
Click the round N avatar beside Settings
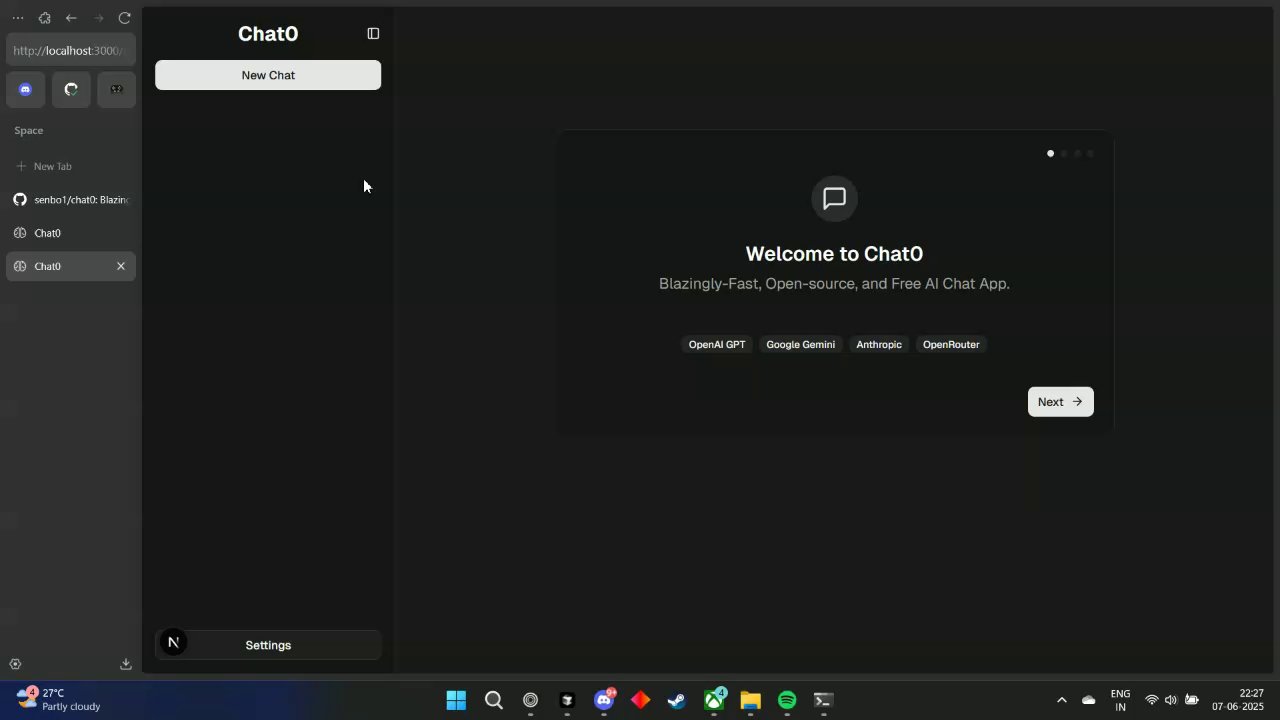click(x=173, y=643)
